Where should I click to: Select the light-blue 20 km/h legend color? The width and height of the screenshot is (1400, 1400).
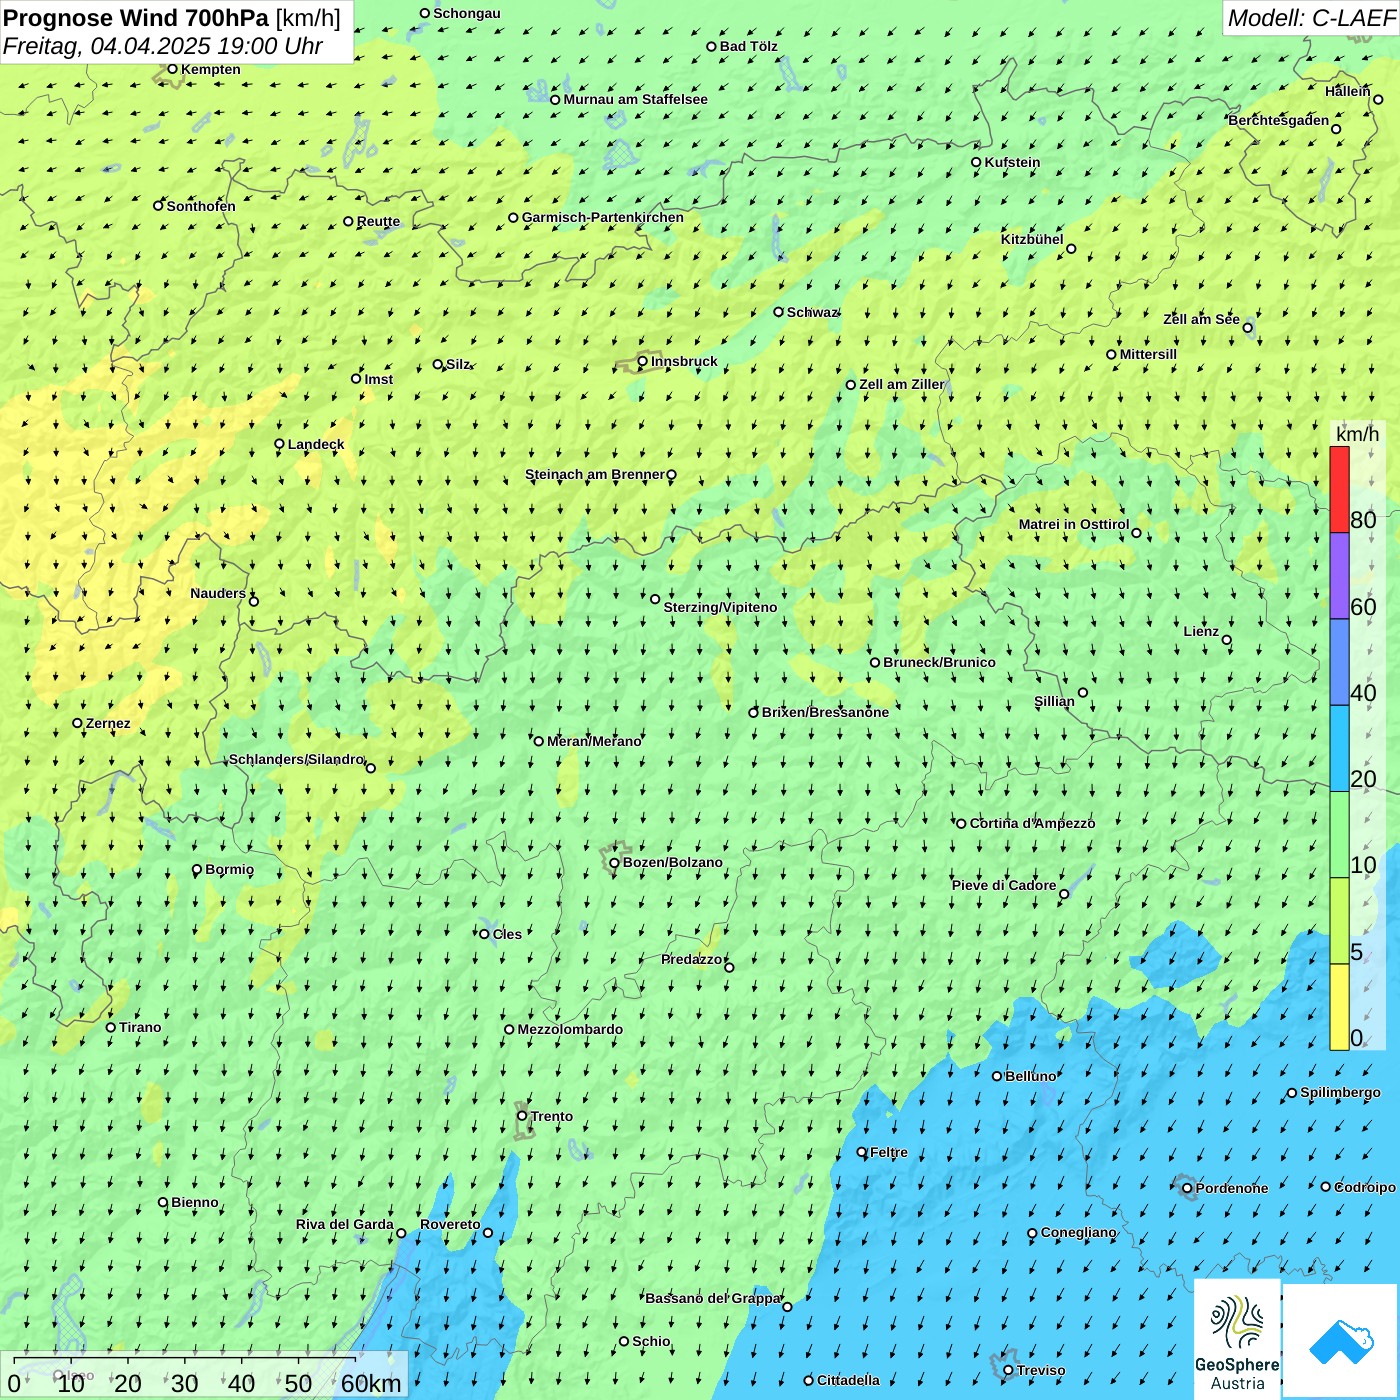(1339, 749)
